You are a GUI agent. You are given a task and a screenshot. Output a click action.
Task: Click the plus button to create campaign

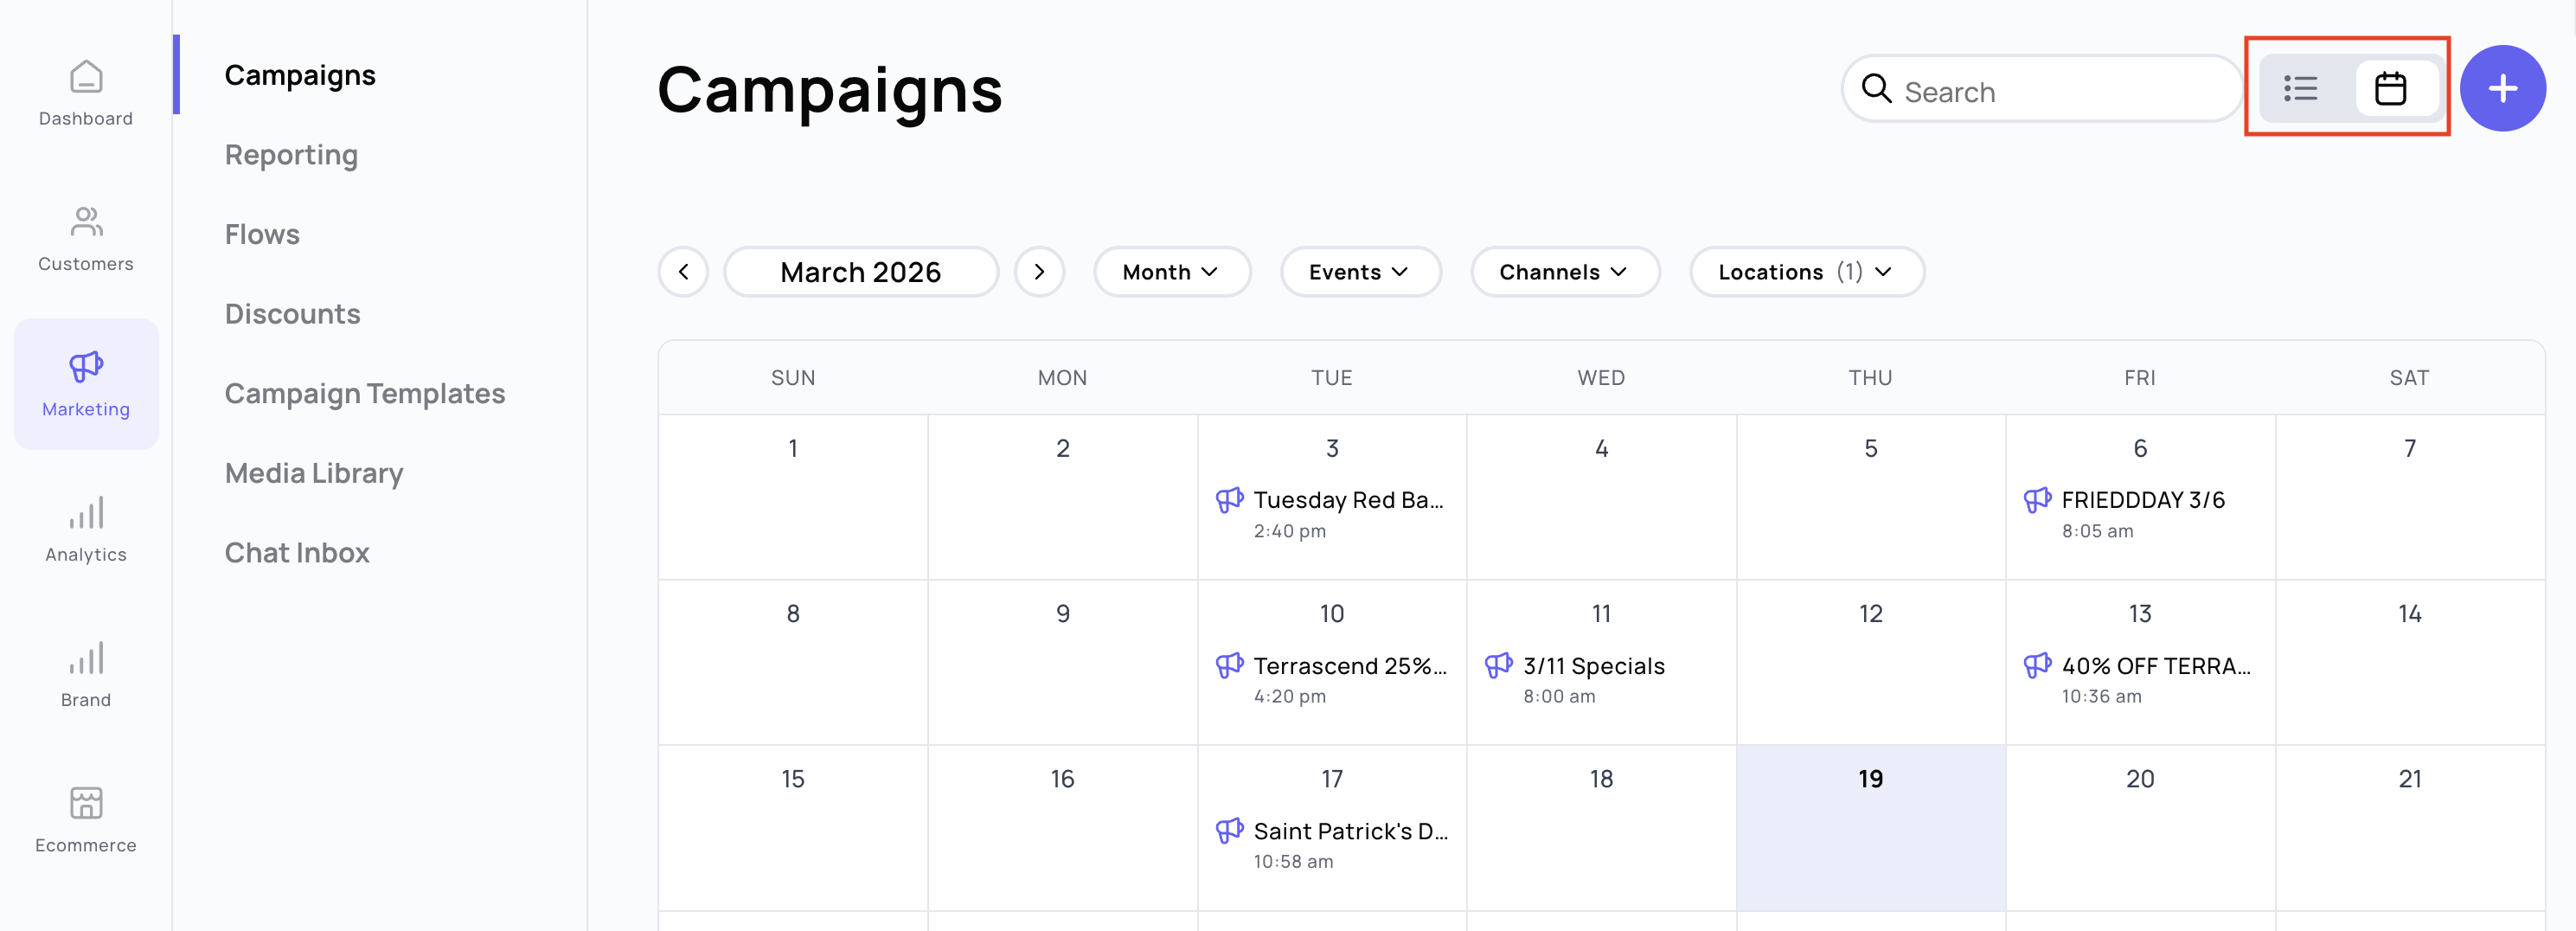click(x=2502, y=89)
